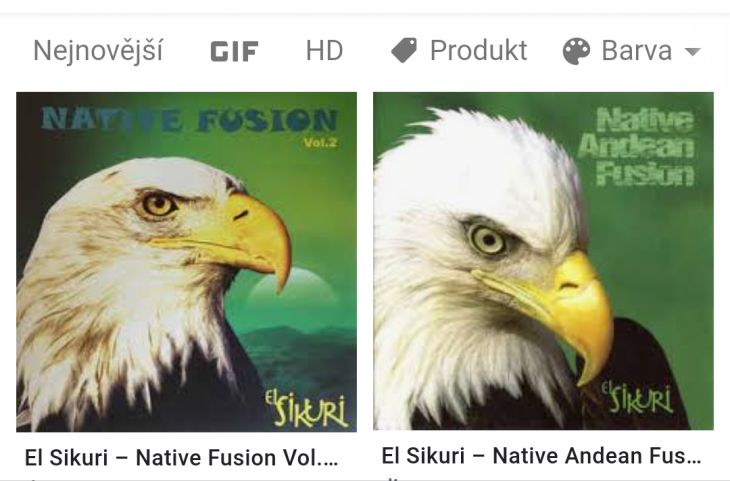Open the Native Andean Fusion album thumbnail

pyautogui.click(x=543, y=261)
